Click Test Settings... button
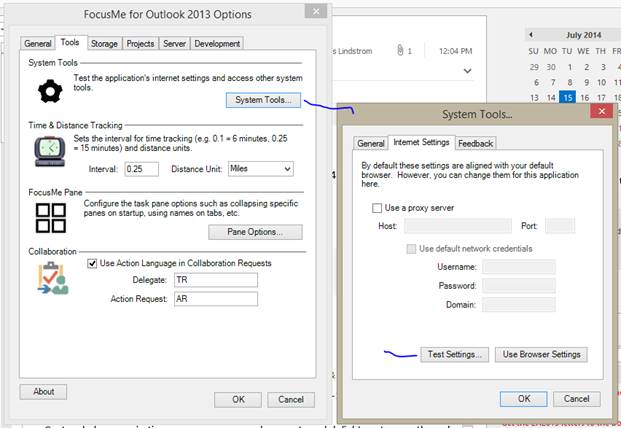Image resolution: width=621 pixels, height=428 pixels. 455,354
